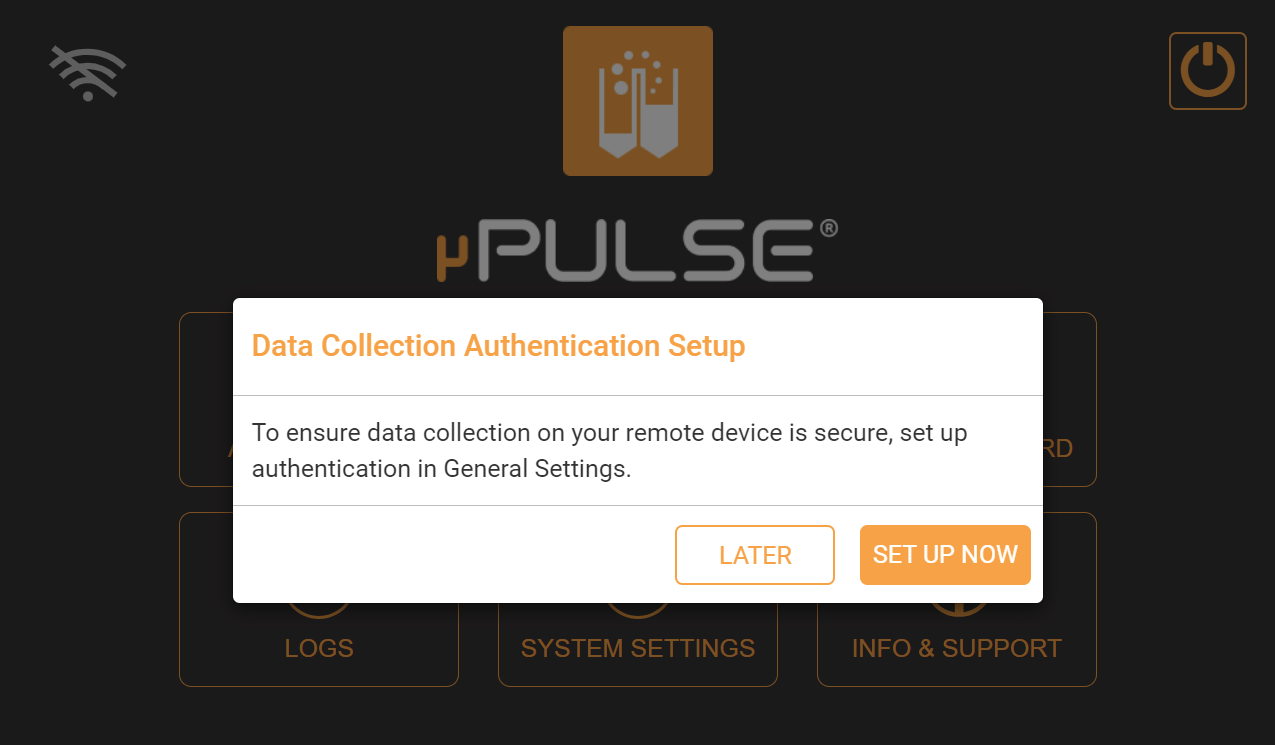Click the crossed-out Wi-Fi status icon
Image resolution: width=1275 pixels, height=745 pixels.
point(88,73)
